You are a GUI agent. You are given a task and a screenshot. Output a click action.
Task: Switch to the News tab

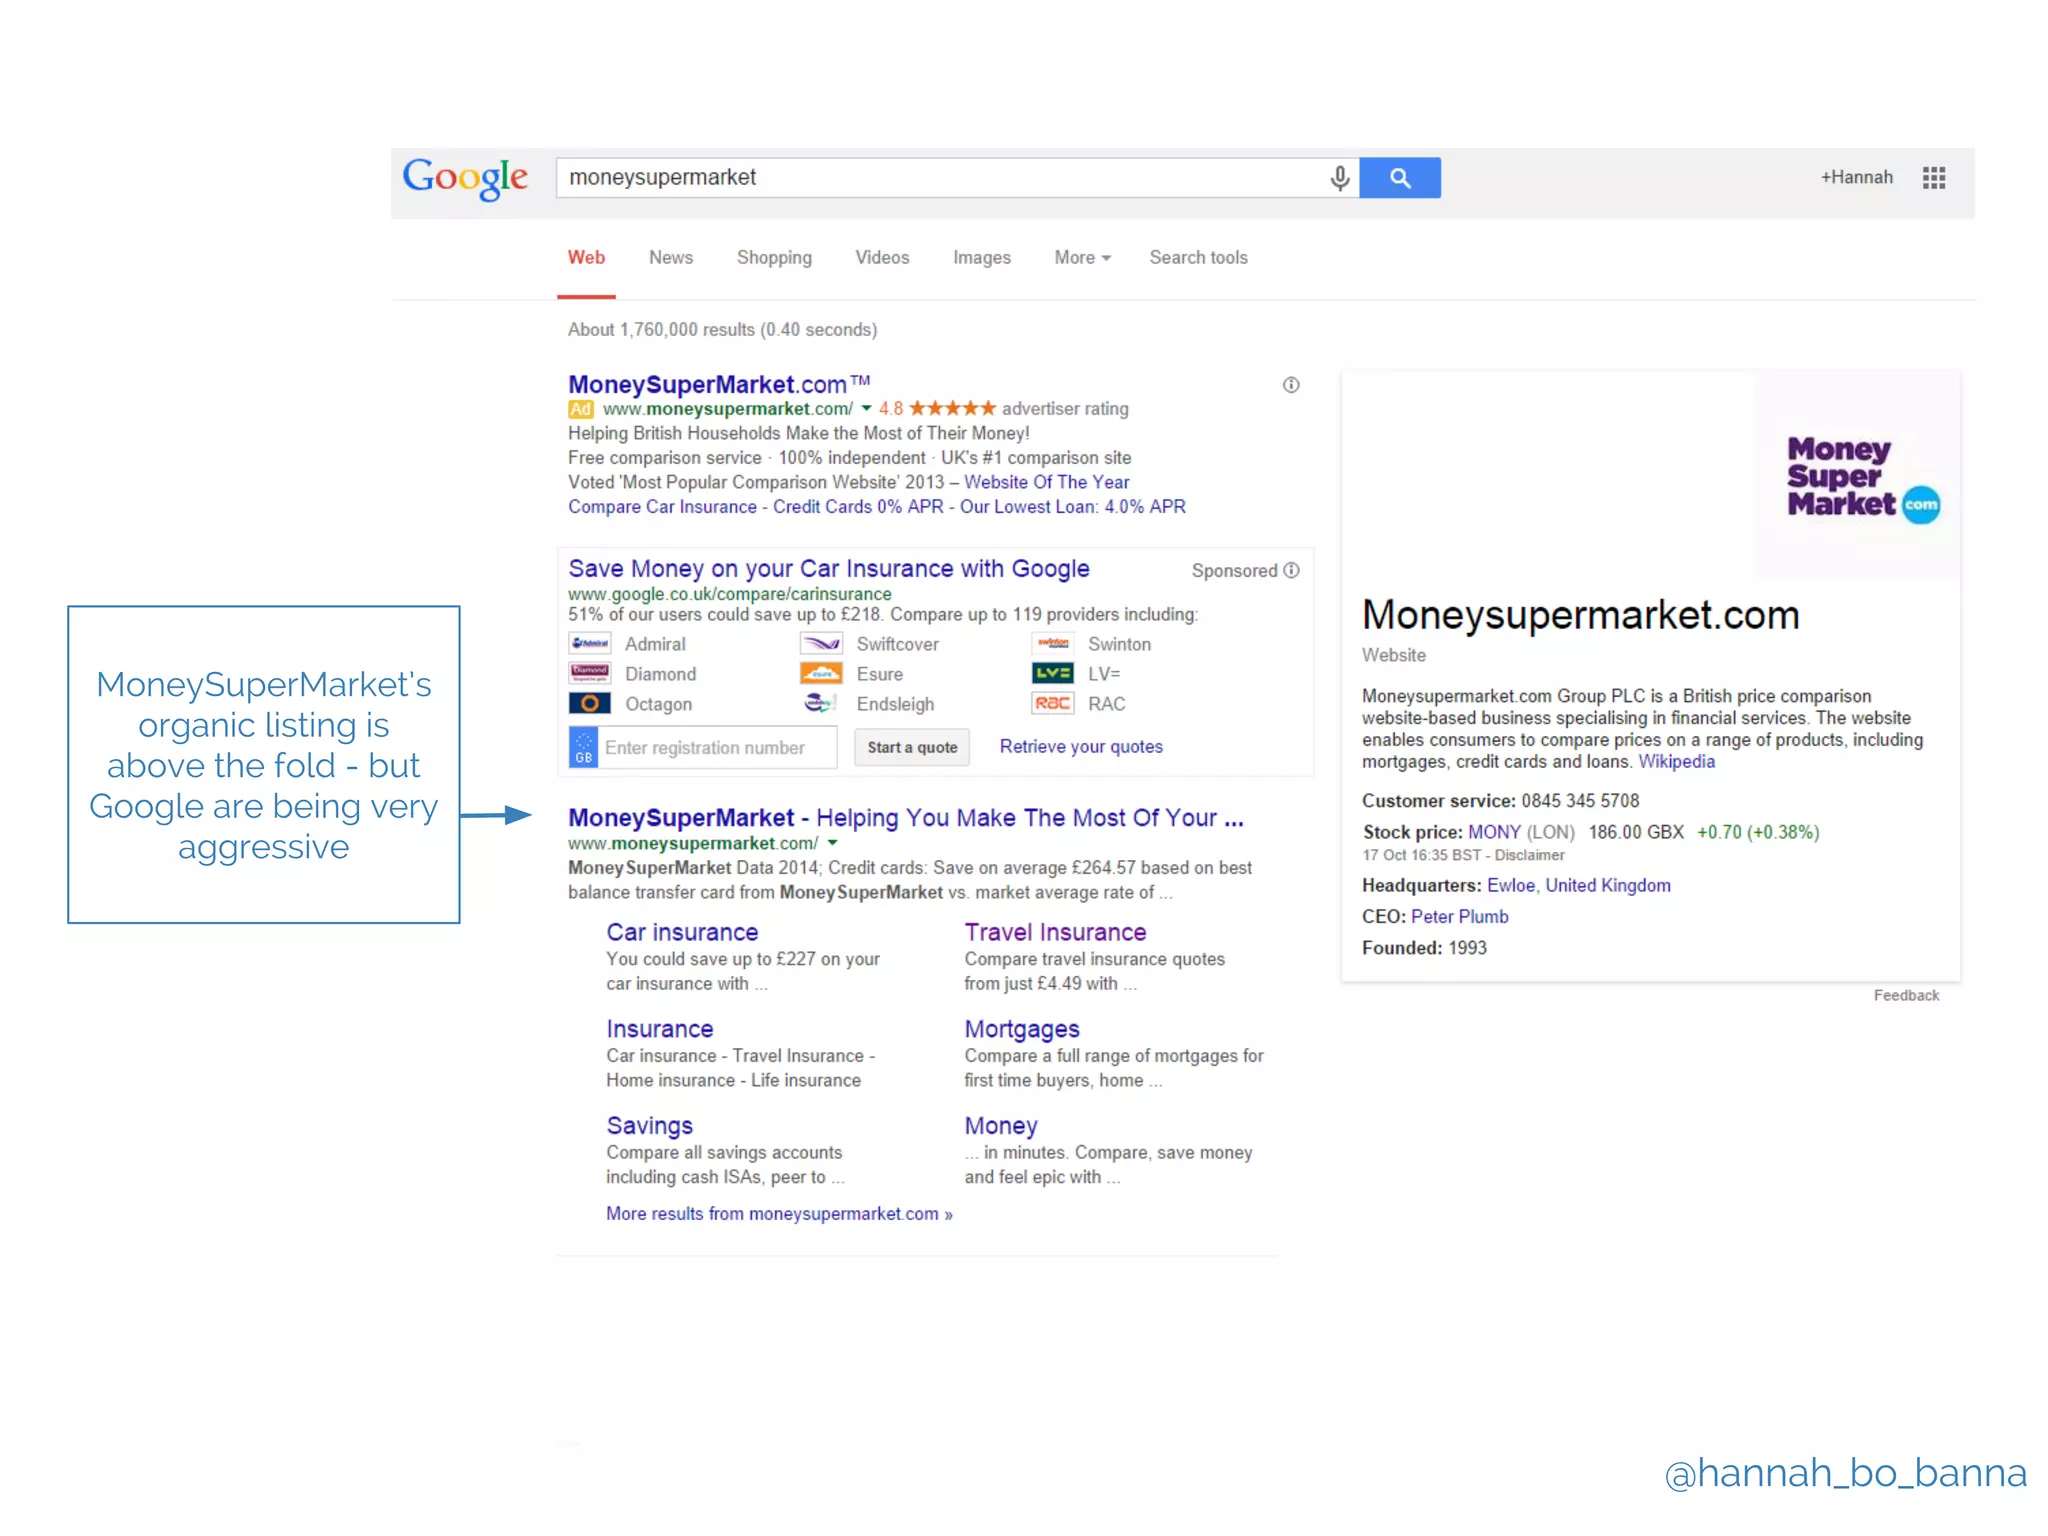point(670,258)
